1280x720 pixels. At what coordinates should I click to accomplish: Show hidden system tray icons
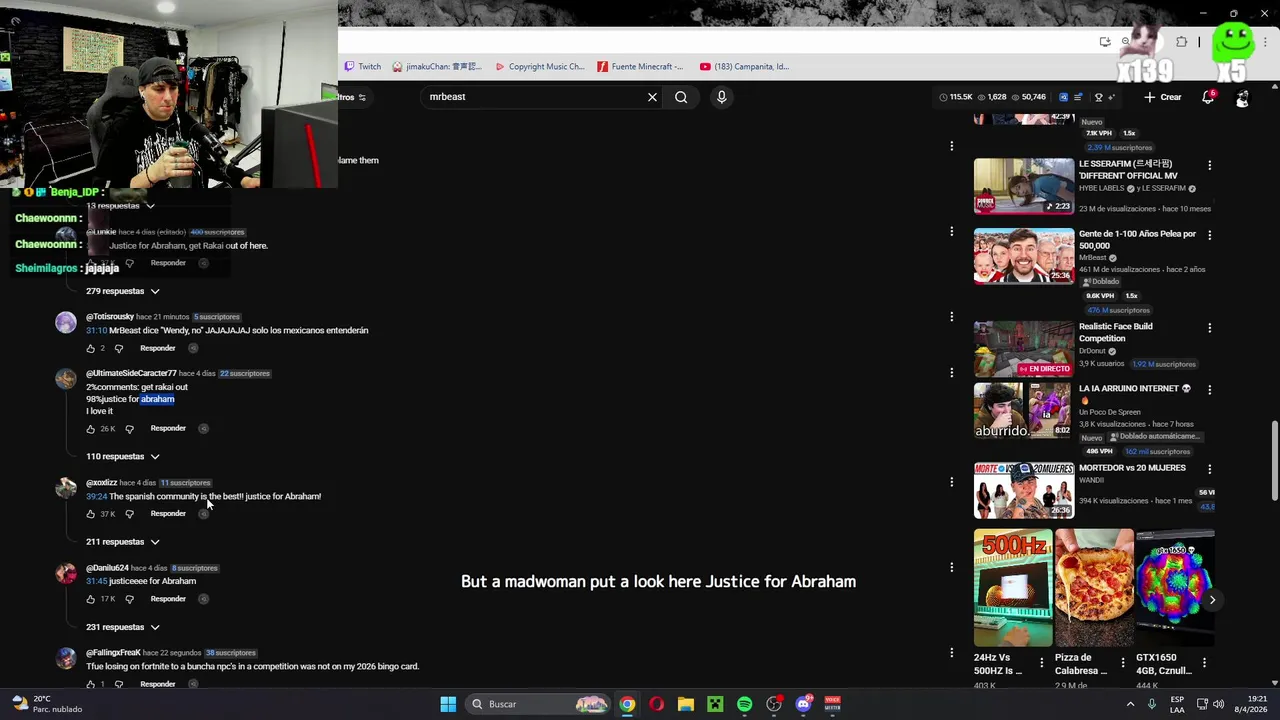click(1131, 704)
